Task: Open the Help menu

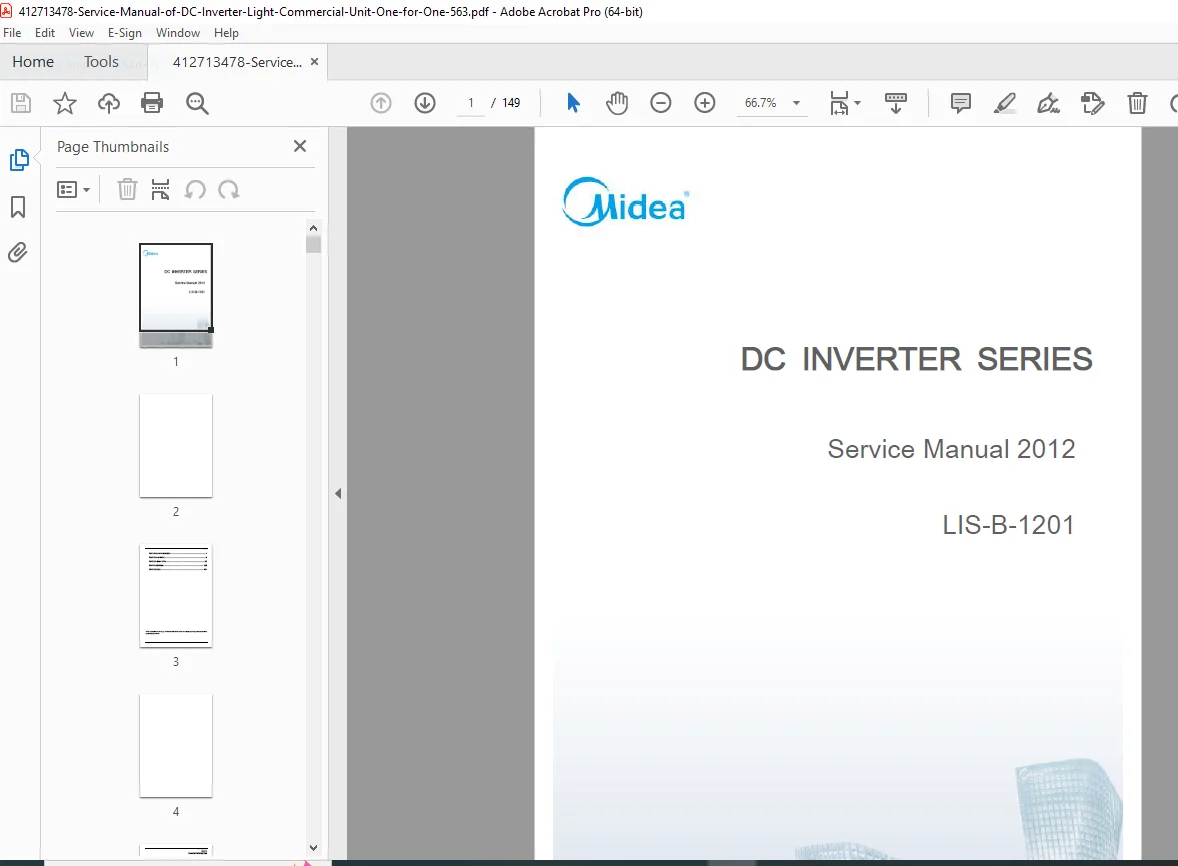Action: (226, 33)
